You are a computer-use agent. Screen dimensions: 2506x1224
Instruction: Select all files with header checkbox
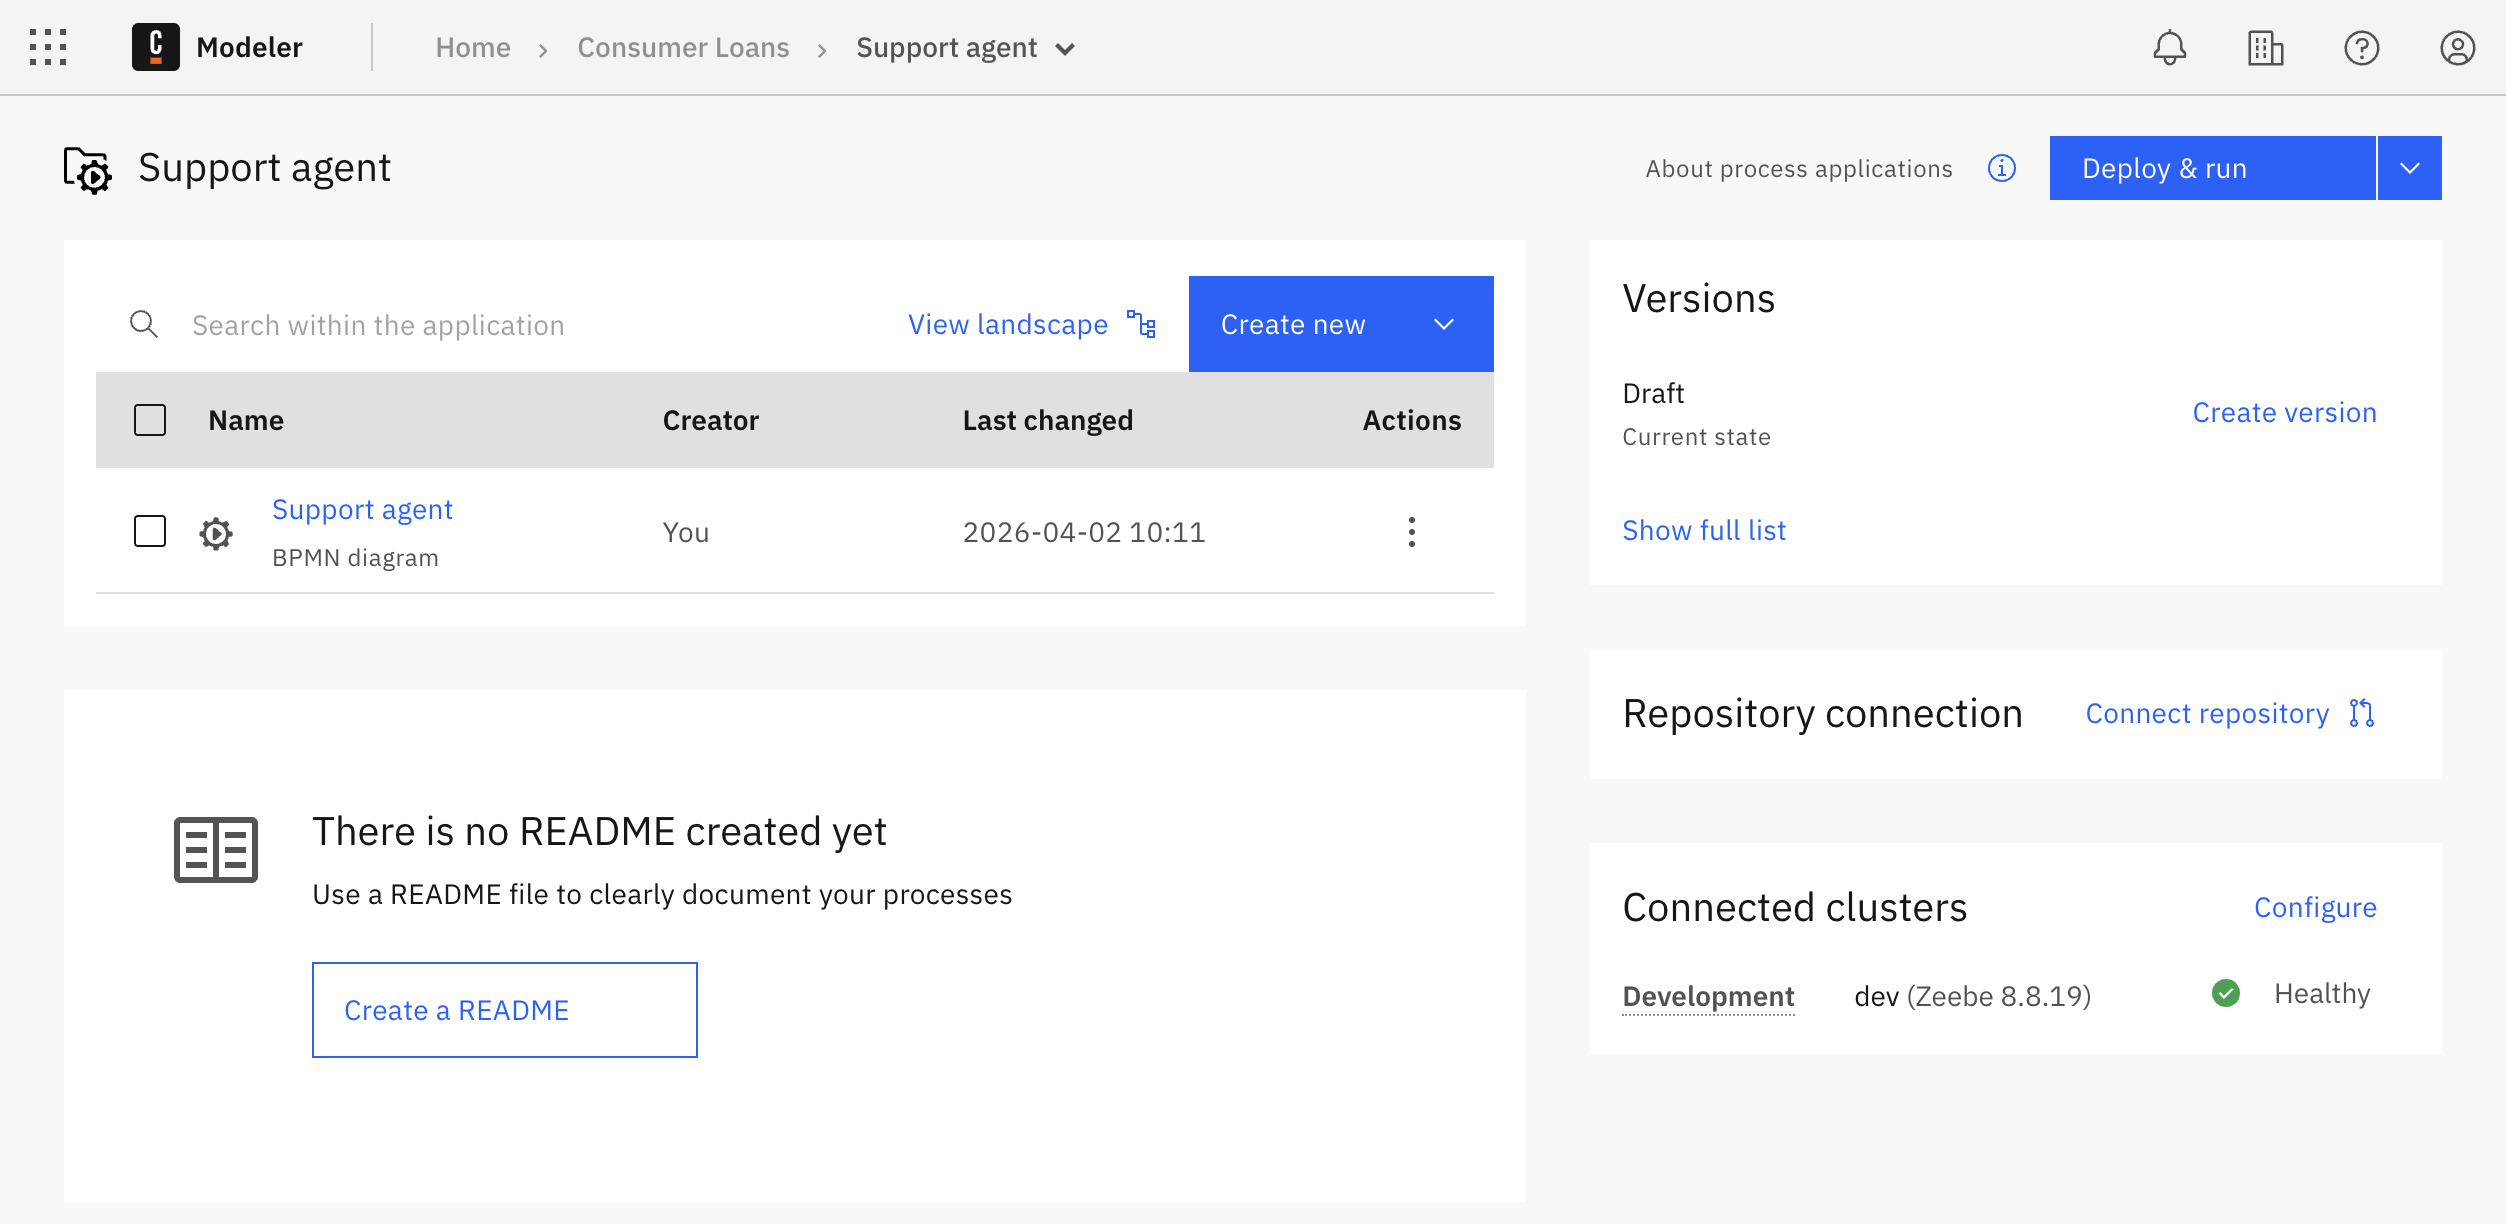point(150,420)
